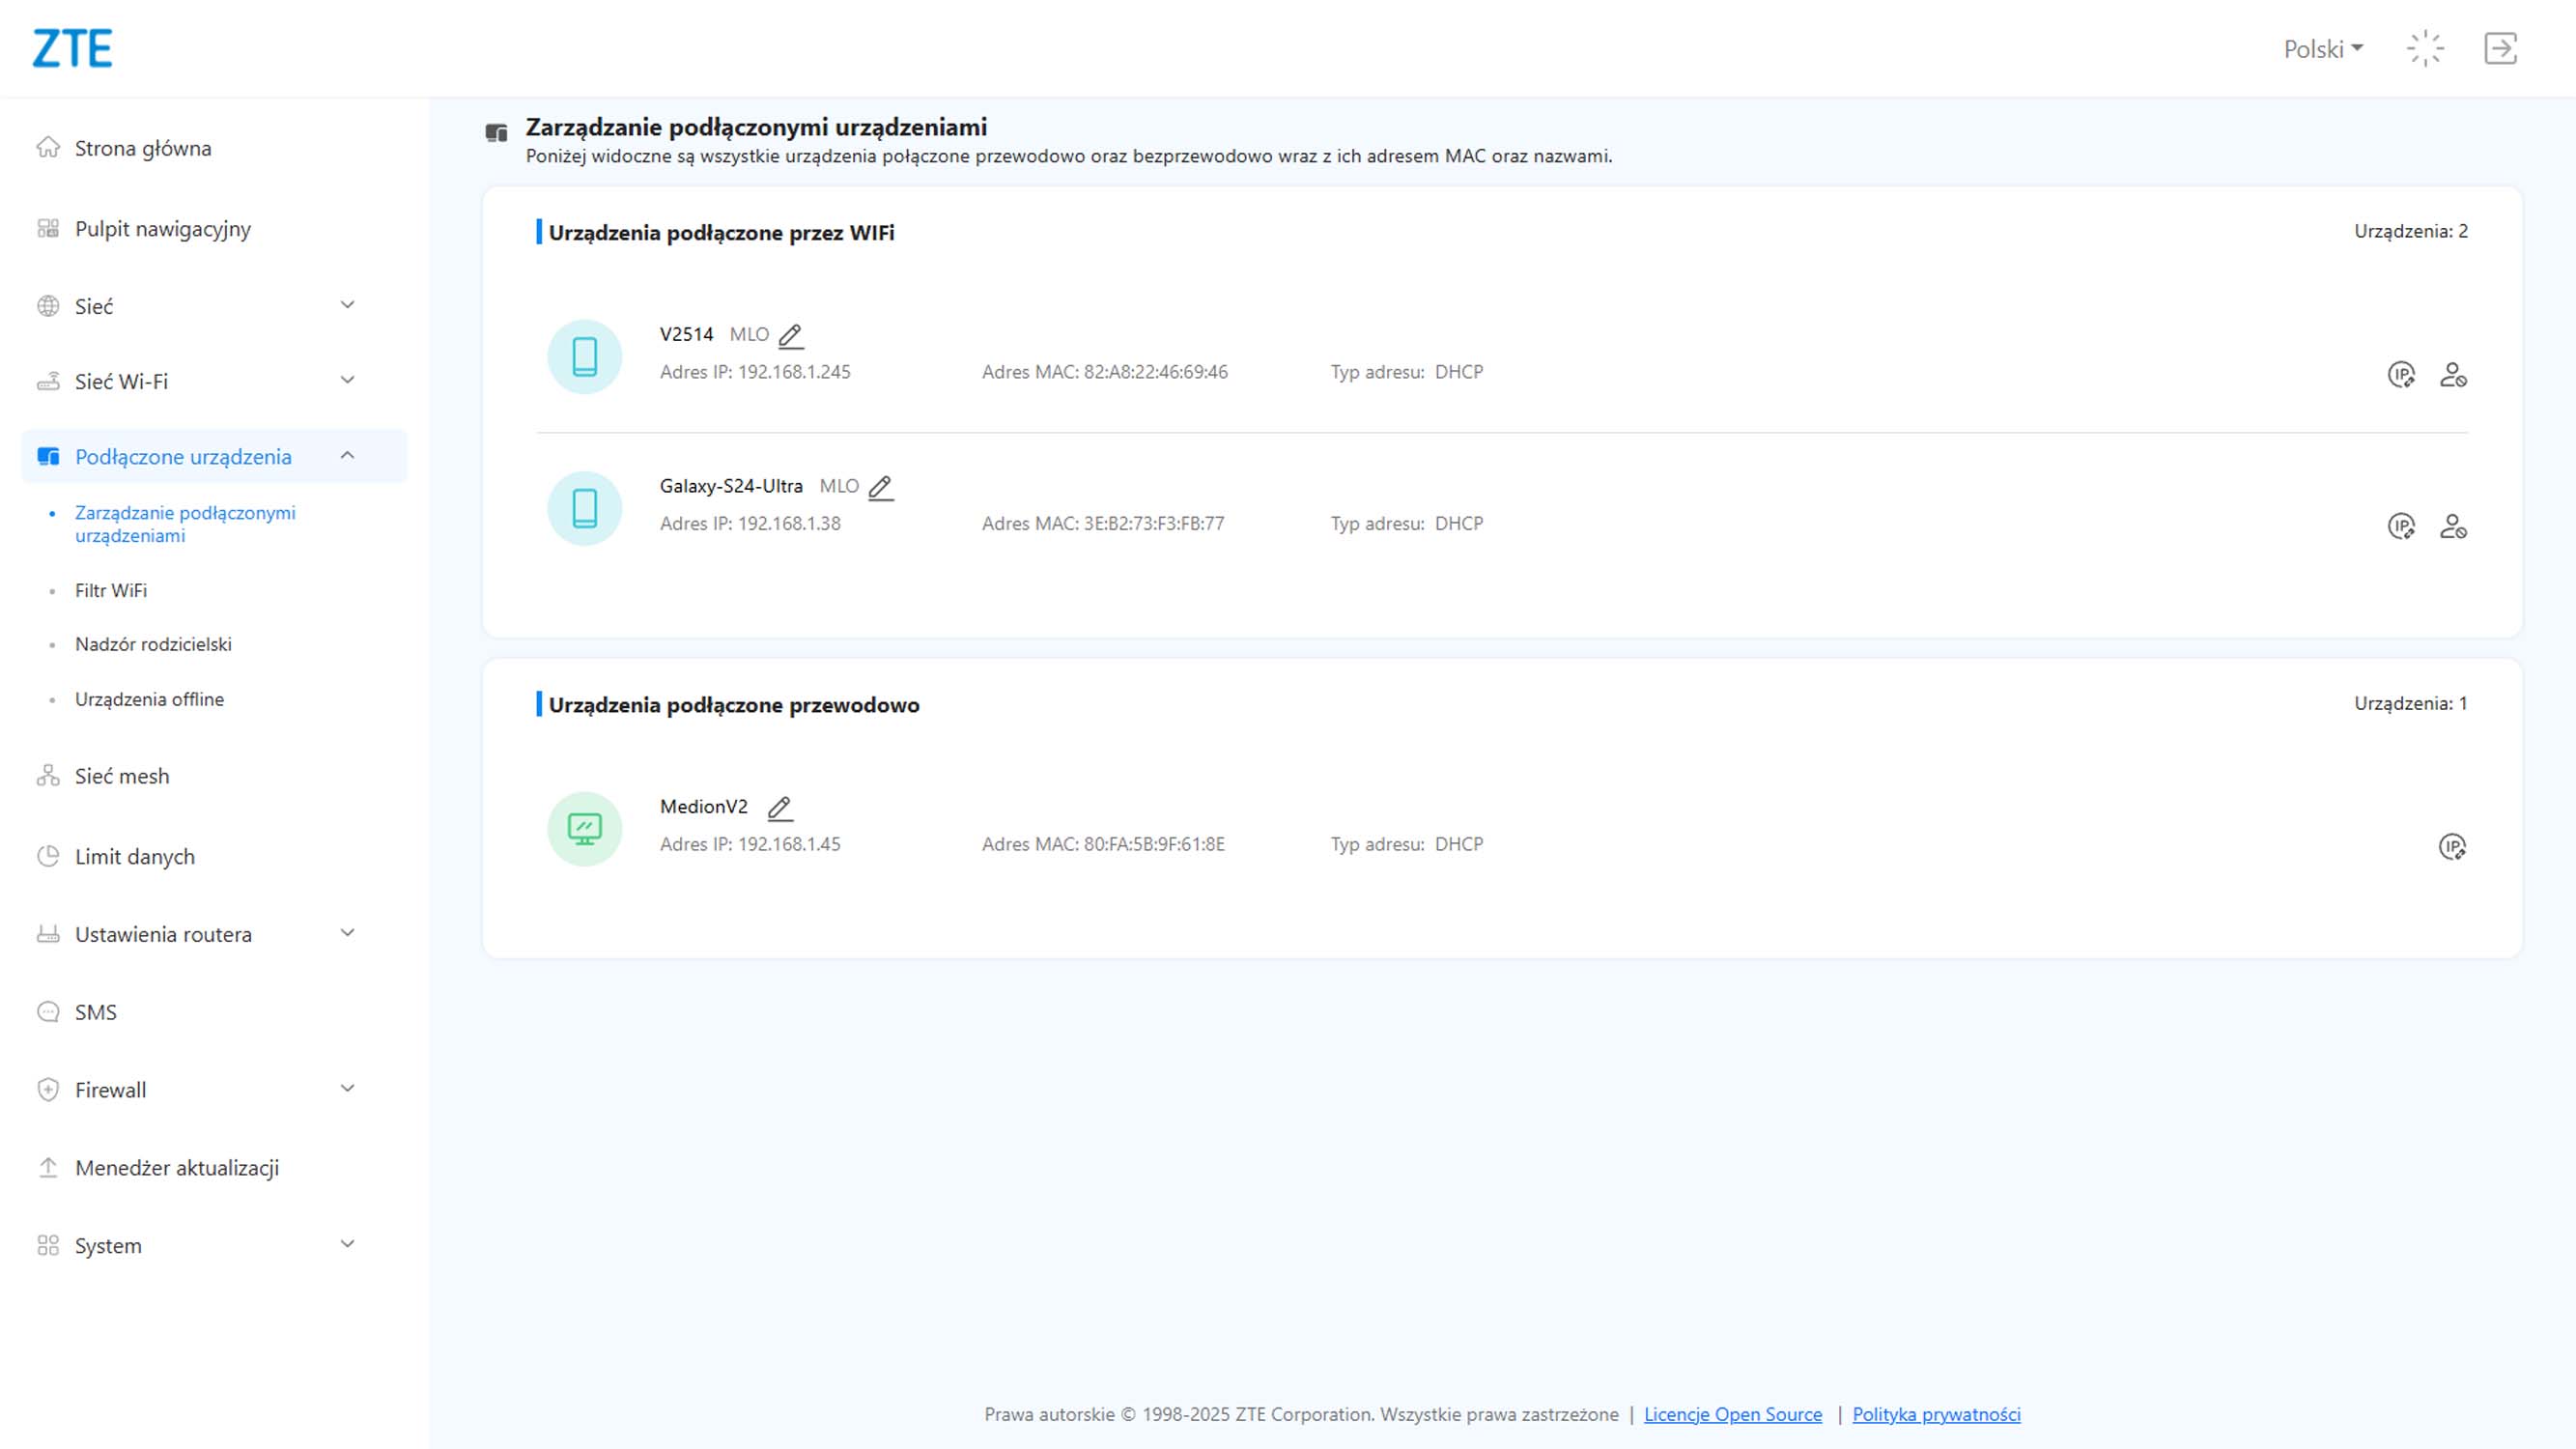Image resolution: width=2576 pixels, height=1449 pixels.
Task: Click block-user icon for V2514
Action: coord(2453,375)
